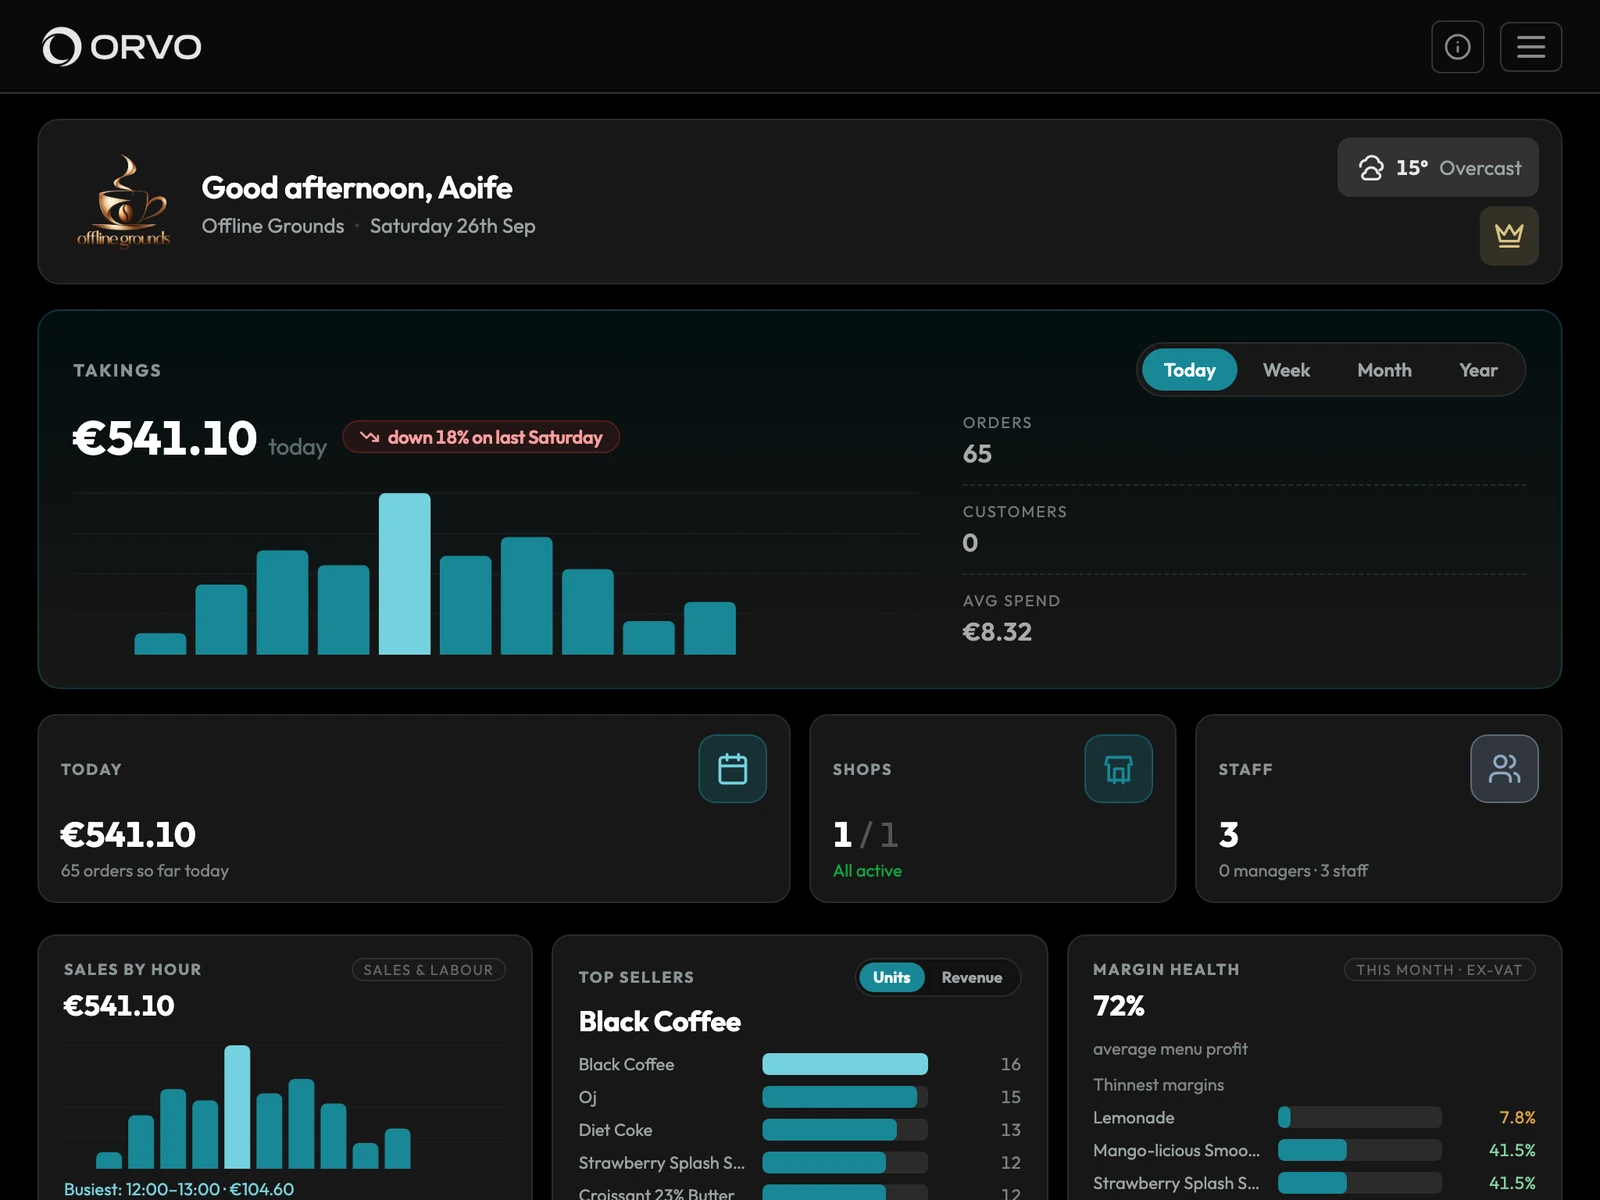The image size is (1600, 1200).
Task: Open the info circle icon
Action: pos(1457,47)
